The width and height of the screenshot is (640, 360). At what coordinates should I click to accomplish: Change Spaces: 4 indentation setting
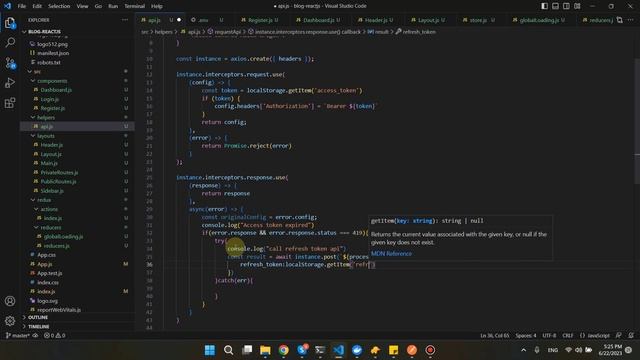[526, 336]
